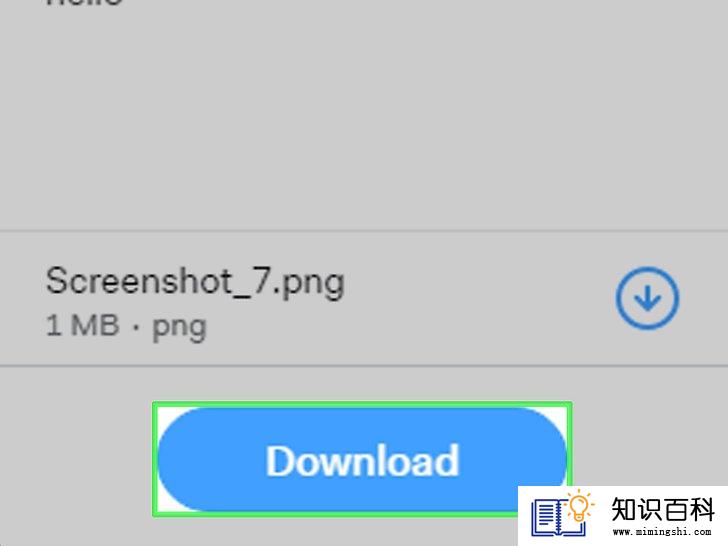Click the left rounded edge of Download button
The image size is (728, 546).
174,460
